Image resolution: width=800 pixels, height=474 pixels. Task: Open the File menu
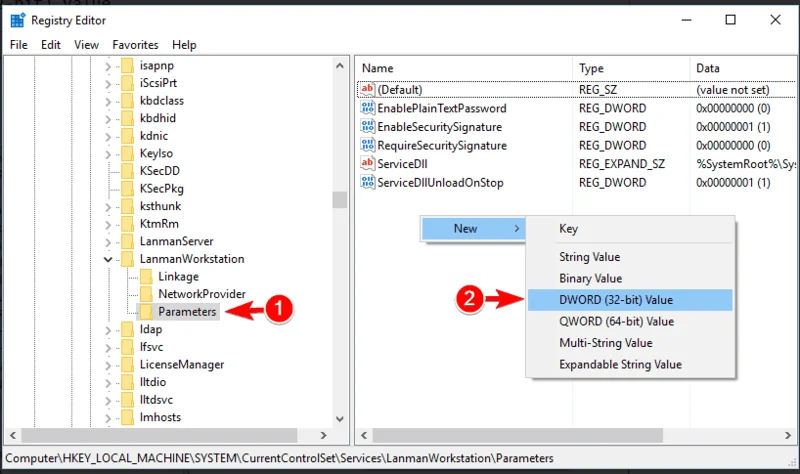19,45
